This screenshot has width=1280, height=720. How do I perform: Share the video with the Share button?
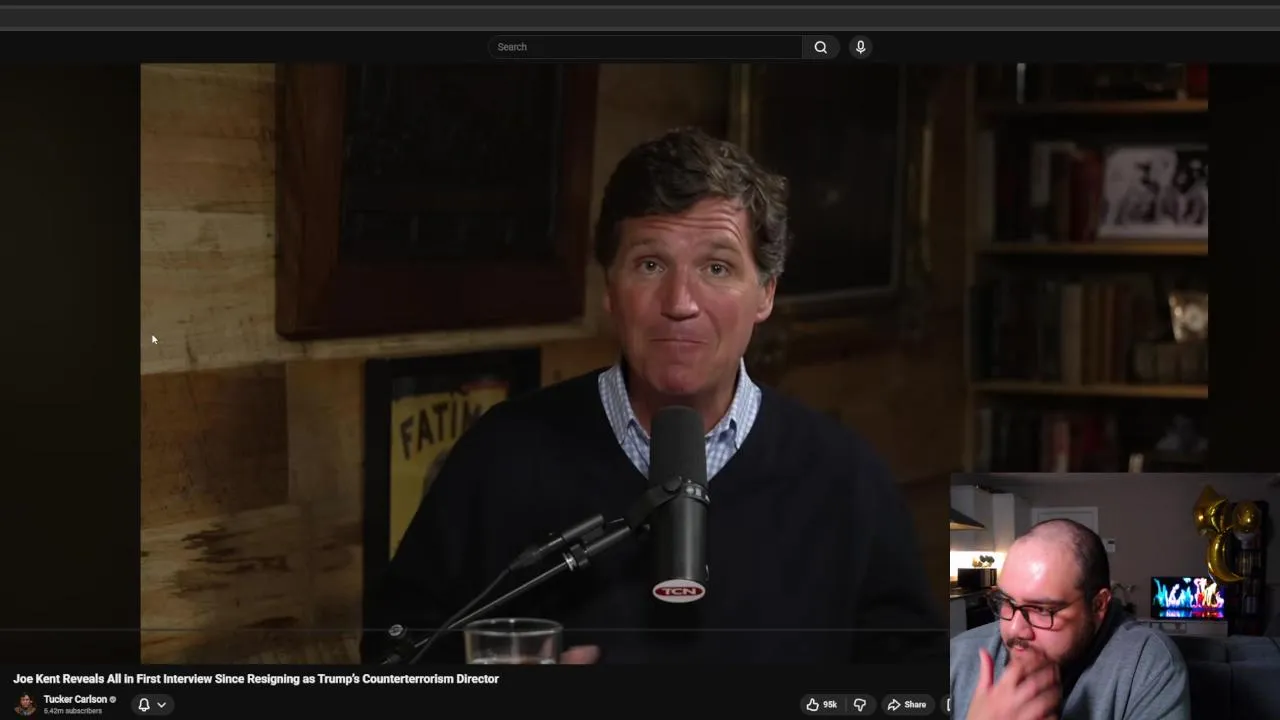(907, 705)
